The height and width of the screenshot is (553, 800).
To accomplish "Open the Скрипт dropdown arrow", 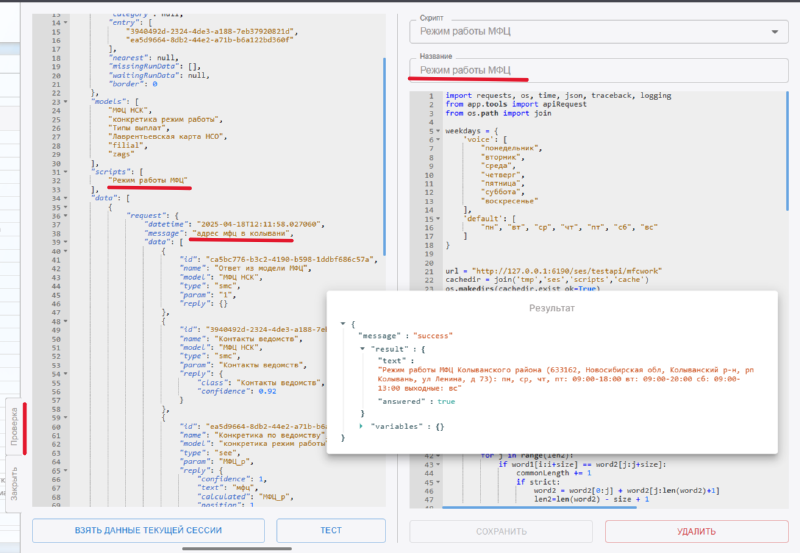I will (x=776, y=32).
